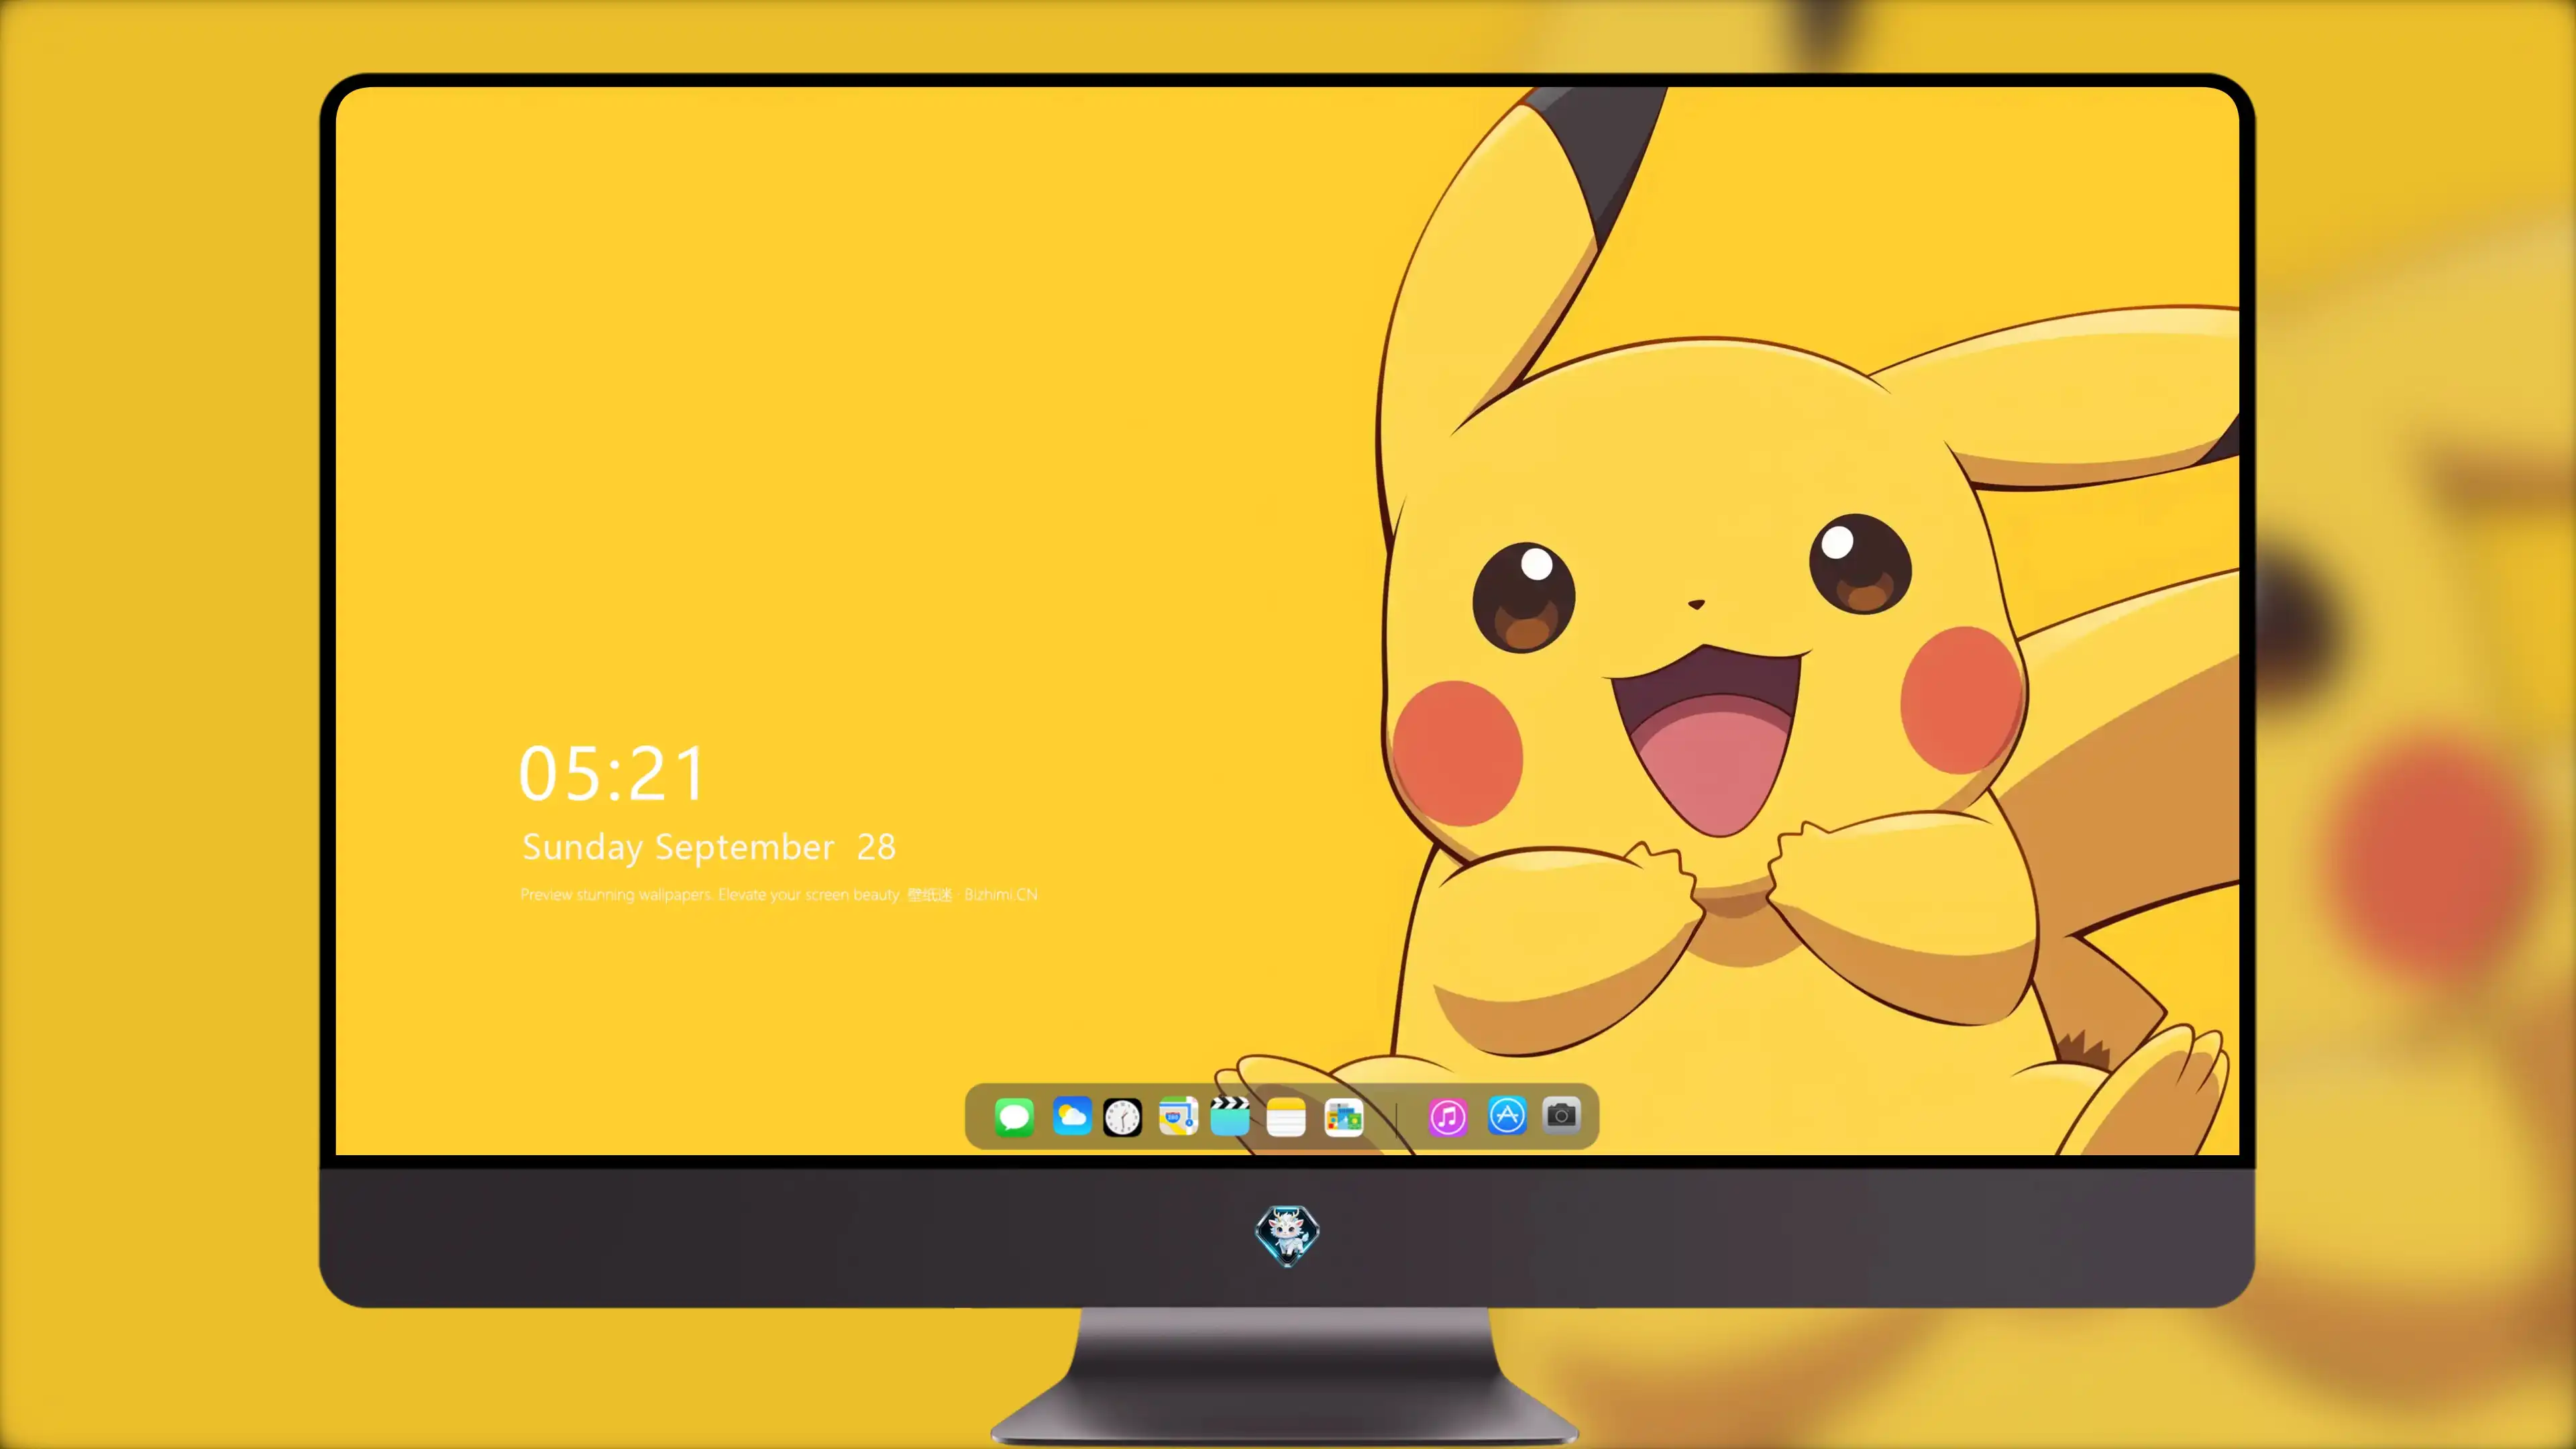2576x1449 pixels.
Task: Open the Clock app in the dock
Action: point(1122,1117)
